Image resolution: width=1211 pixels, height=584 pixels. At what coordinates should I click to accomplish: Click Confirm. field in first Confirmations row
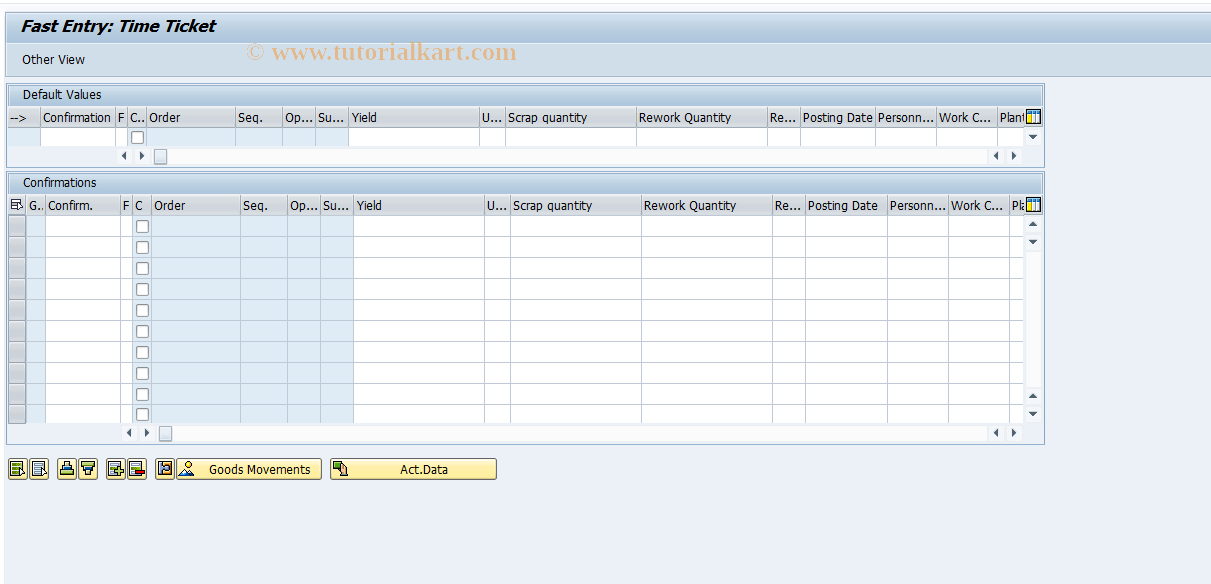83,226
